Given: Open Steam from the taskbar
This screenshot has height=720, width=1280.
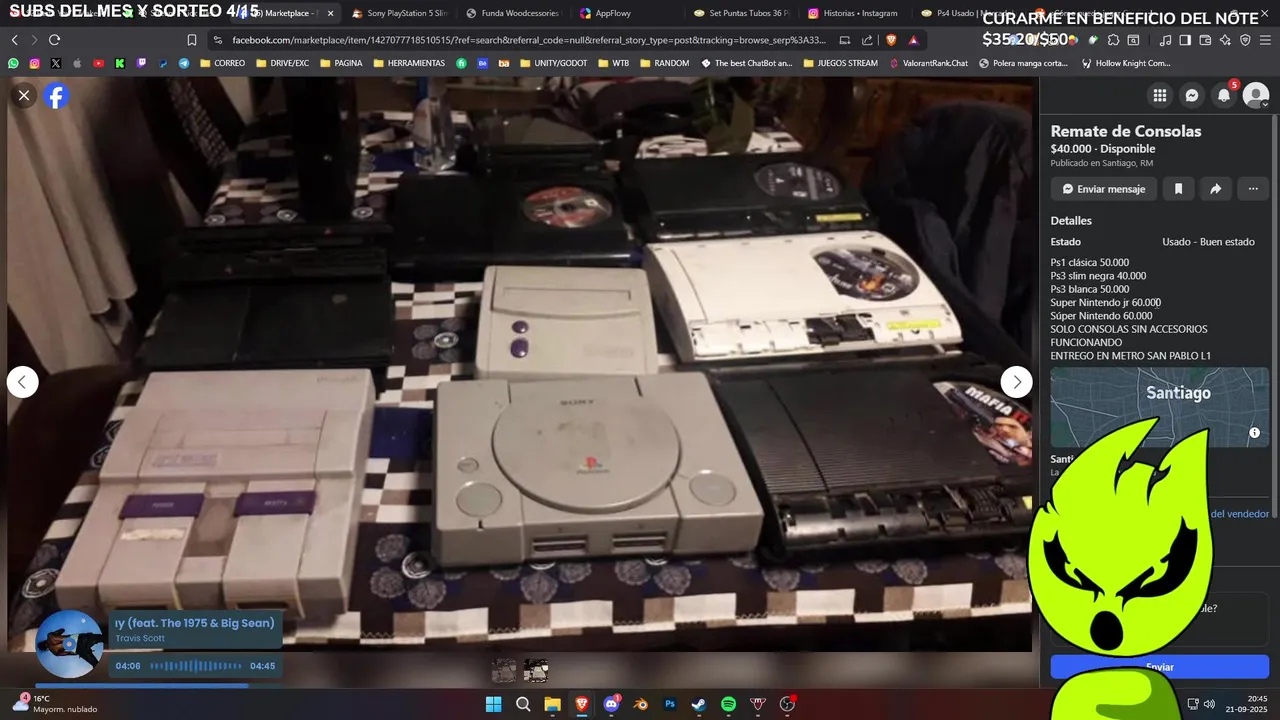Looking at the screenshot, I should coord(699,704).
